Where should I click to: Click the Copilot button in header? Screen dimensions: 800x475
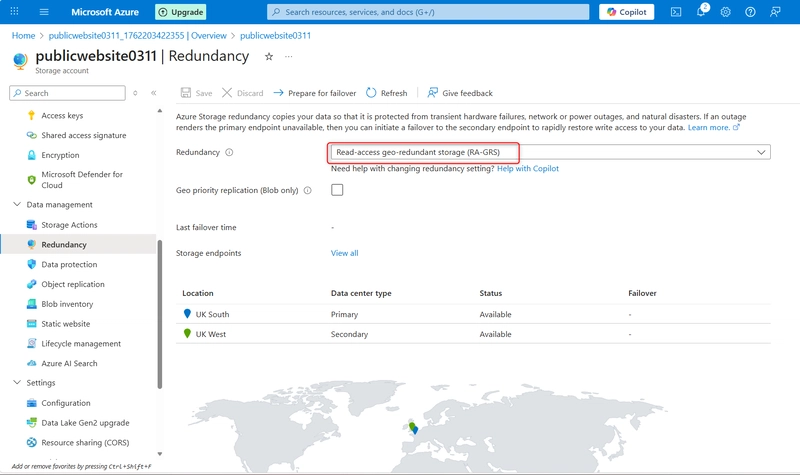(627, 12)
